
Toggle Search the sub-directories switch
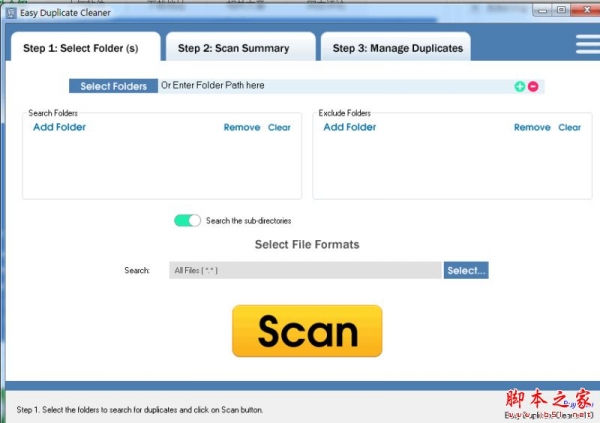pyautogui.click(x=187, y=220)
